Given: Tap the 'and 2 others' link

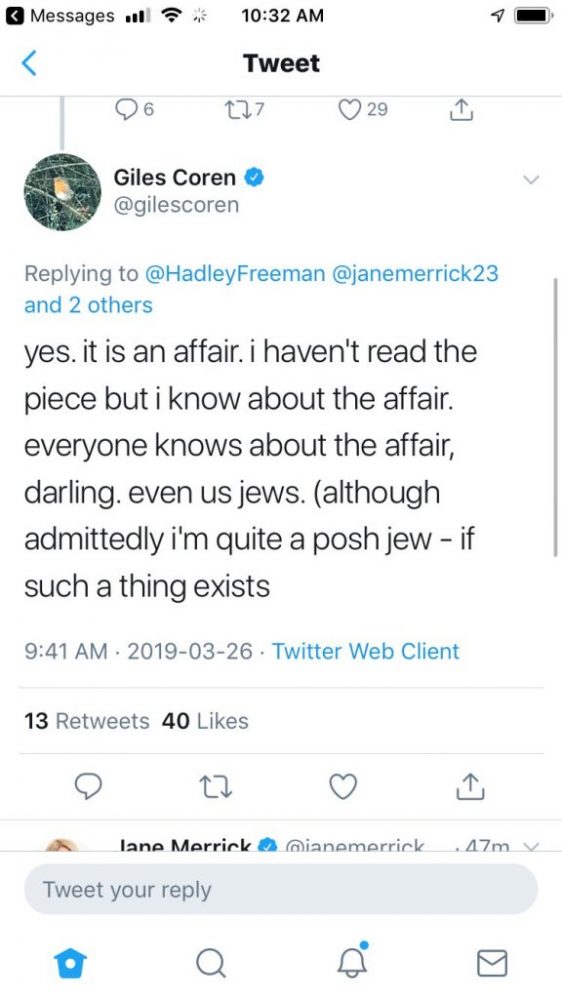Looking at the screenshot, I should coord(88,305).
